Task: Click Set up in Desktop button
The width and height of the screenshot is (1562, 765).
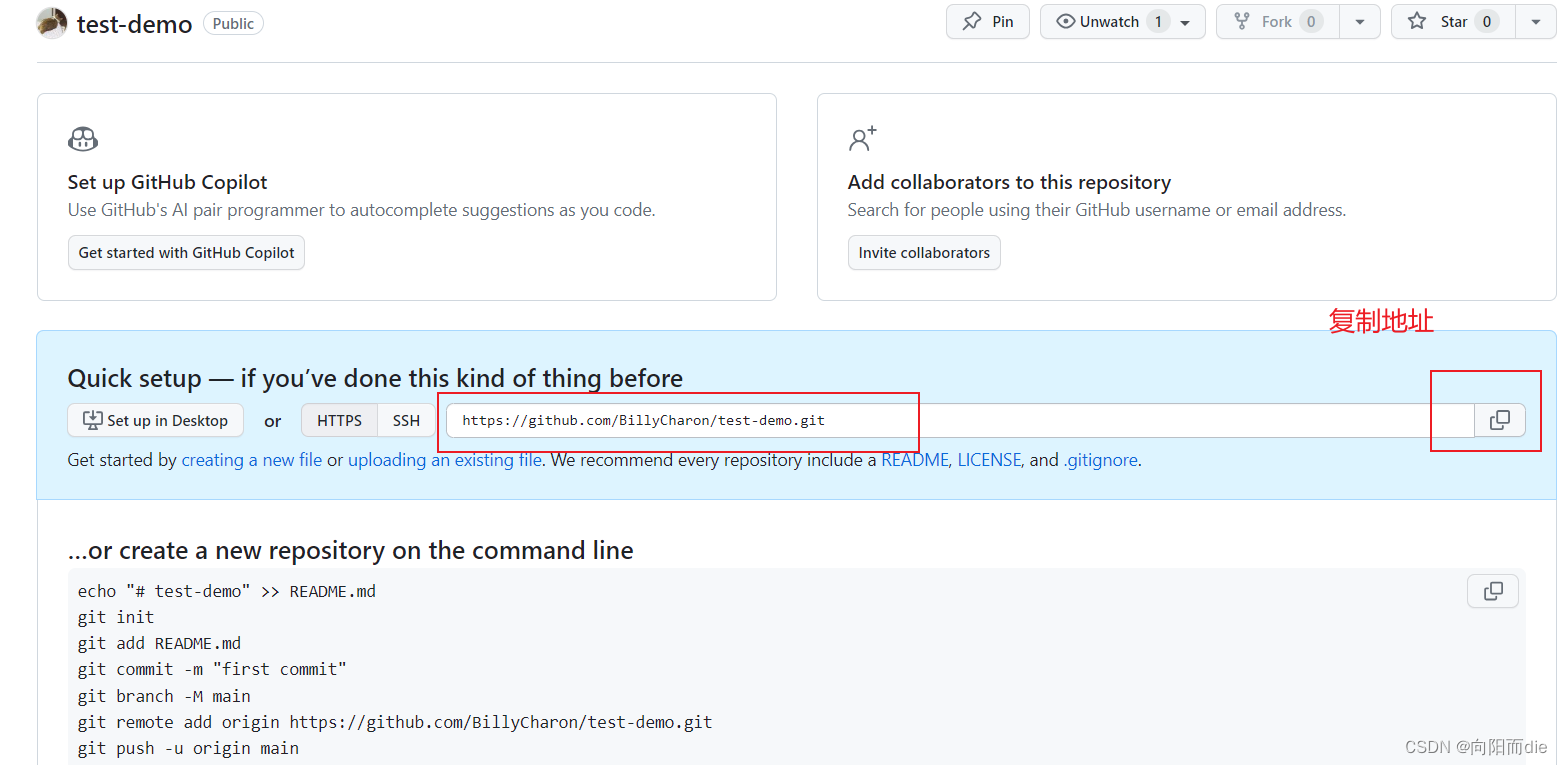Action: click(156, 421)
